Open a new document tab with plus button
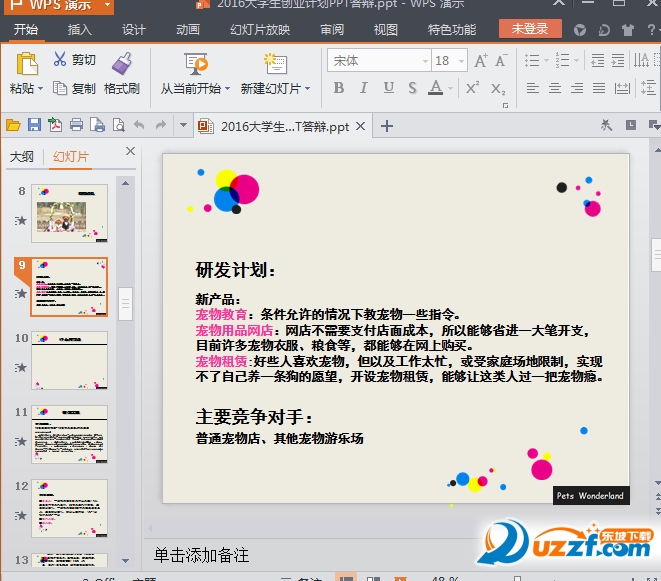The height and width of the screenshot is (581, 661). 388,126
